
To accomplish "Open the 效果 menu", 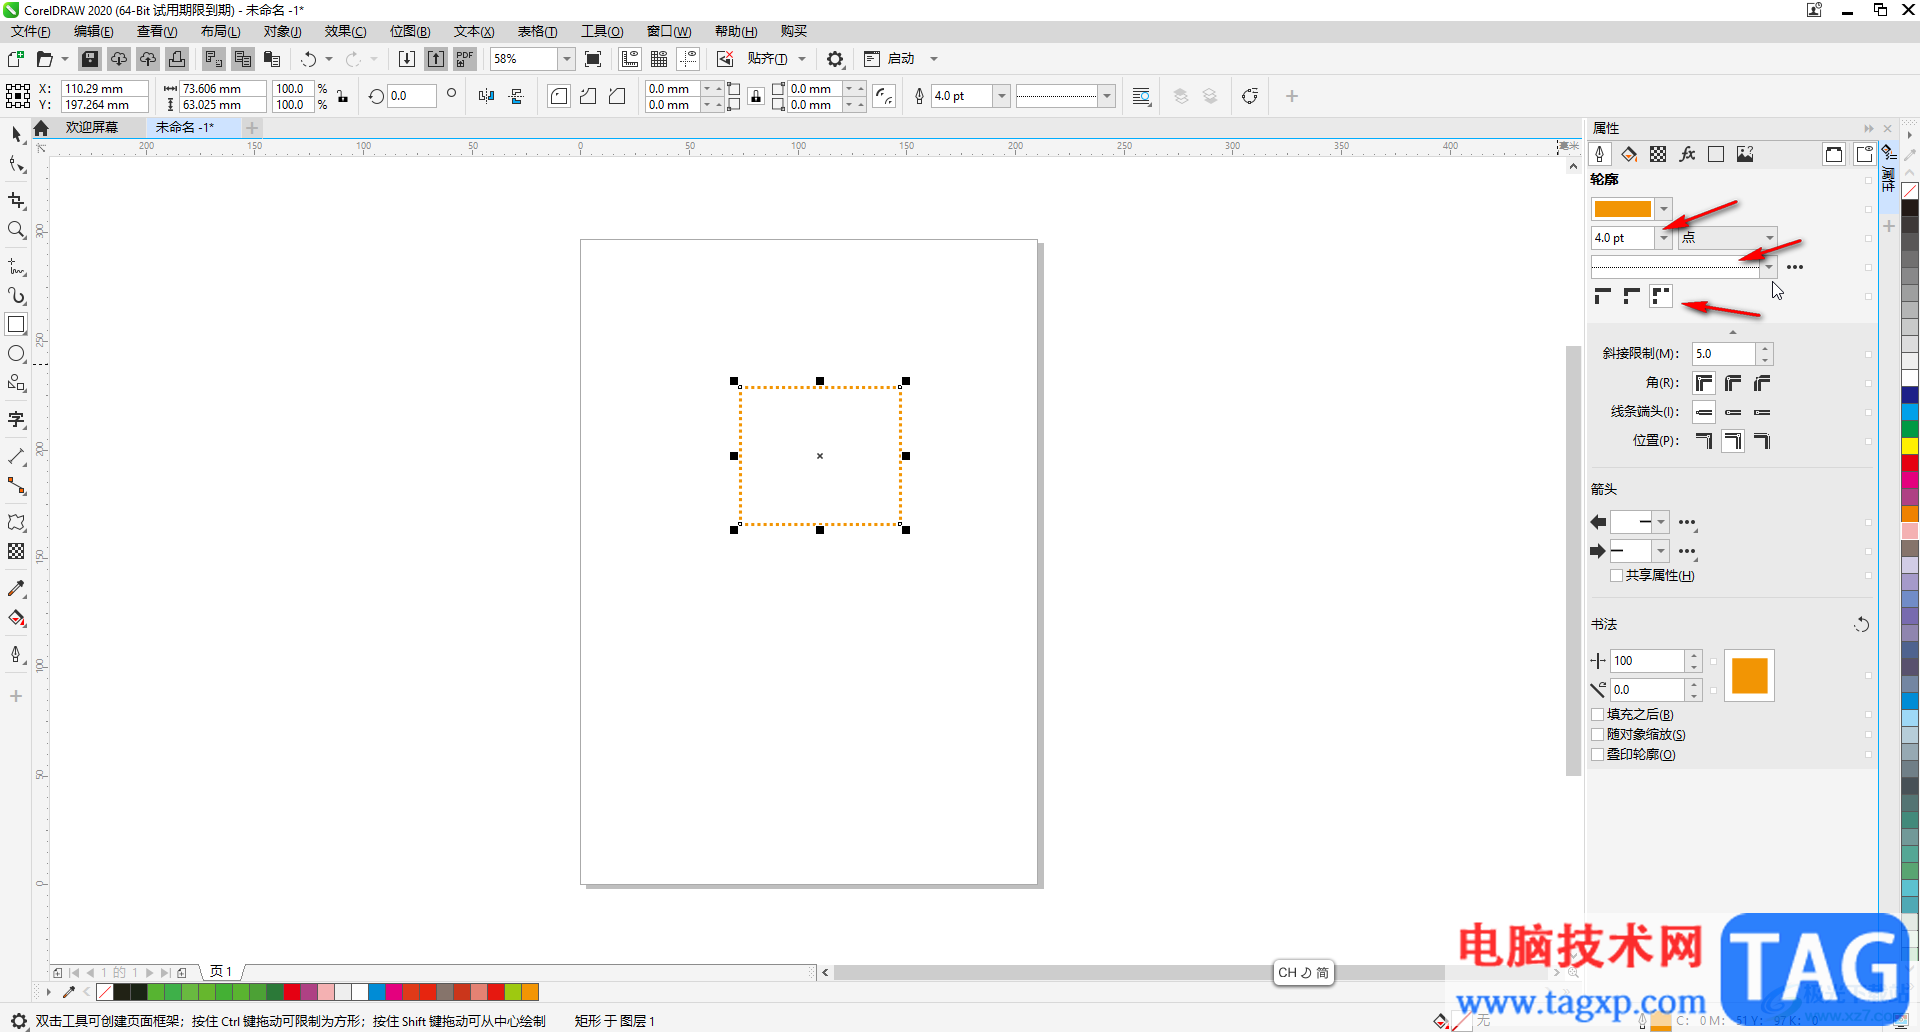I will (345, 31).
